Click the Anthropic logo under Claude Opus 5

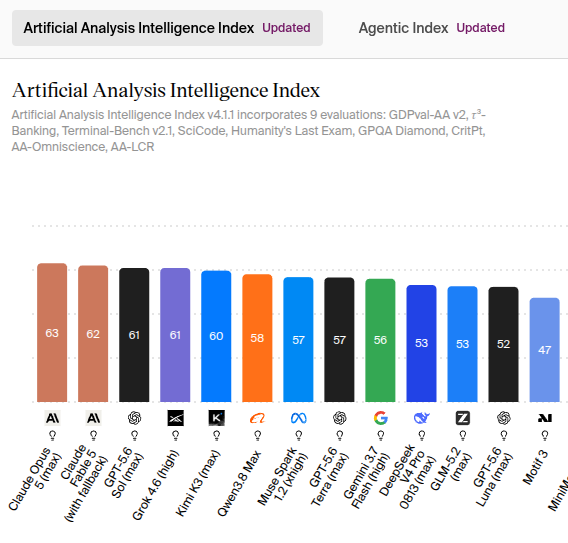52,418
